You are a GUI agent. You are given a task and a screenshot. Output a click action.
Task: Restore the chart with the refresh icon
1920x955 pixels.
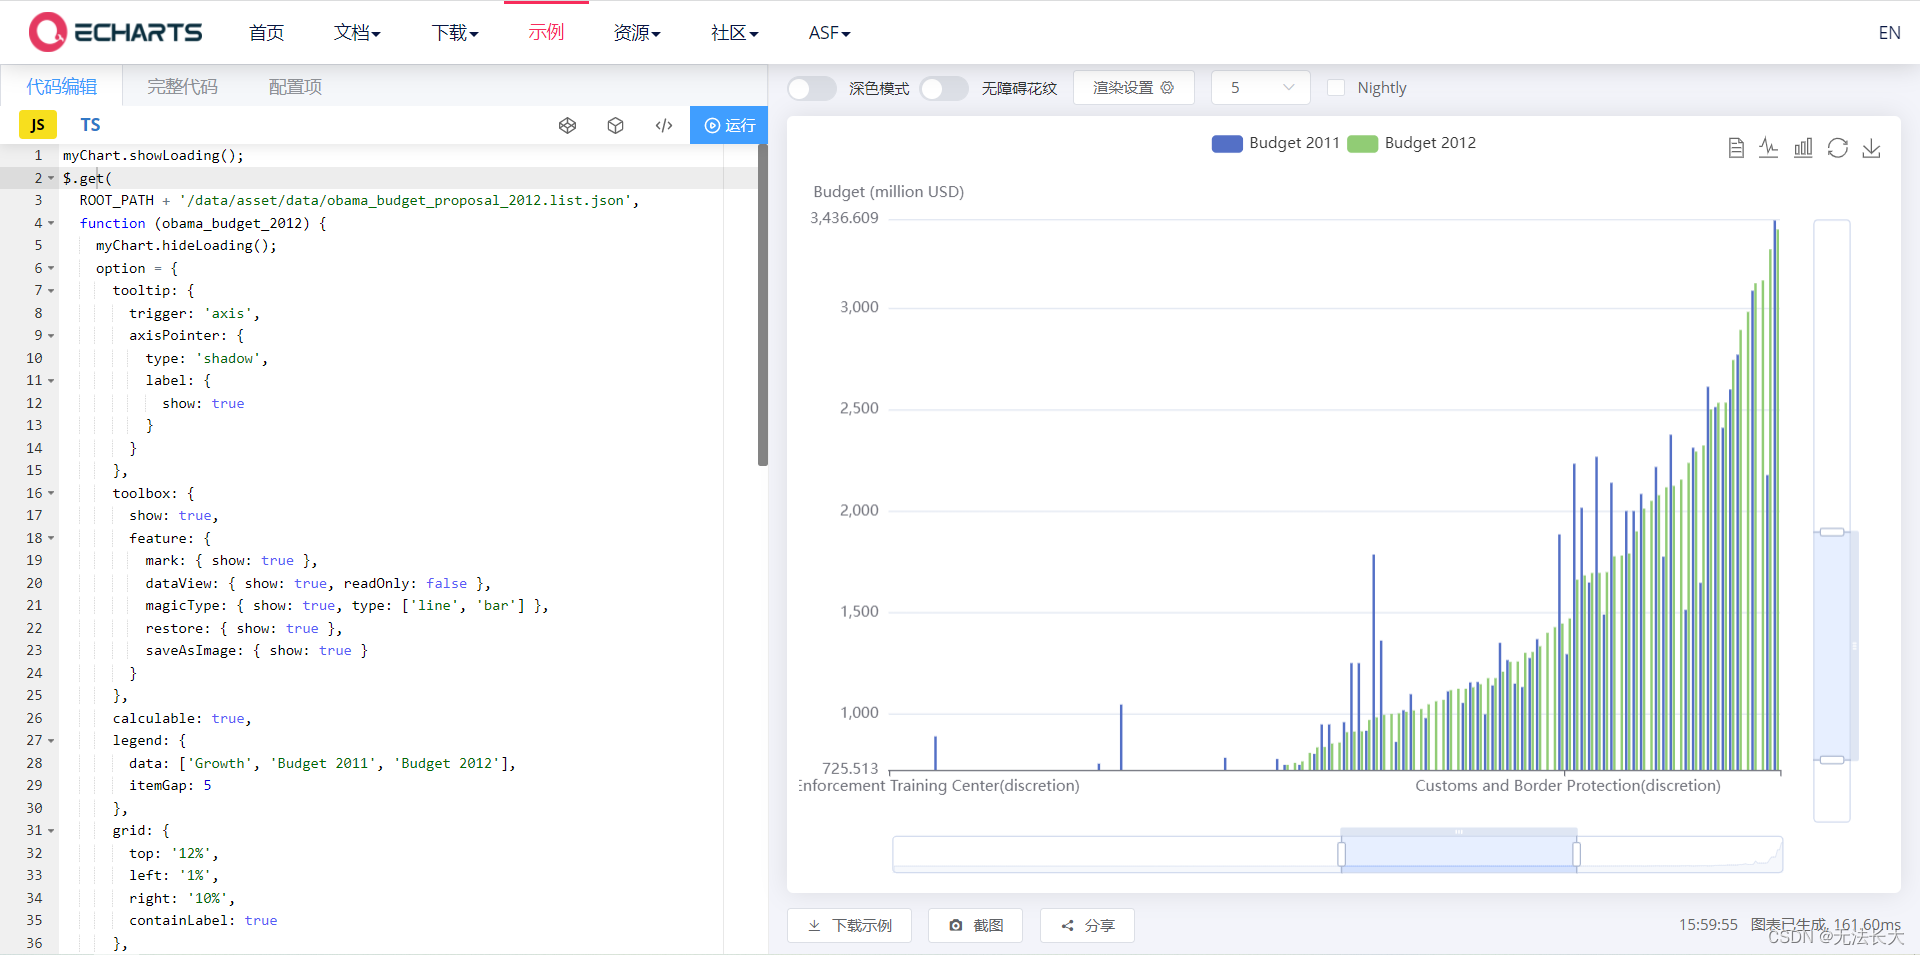tap(1838, 147)
